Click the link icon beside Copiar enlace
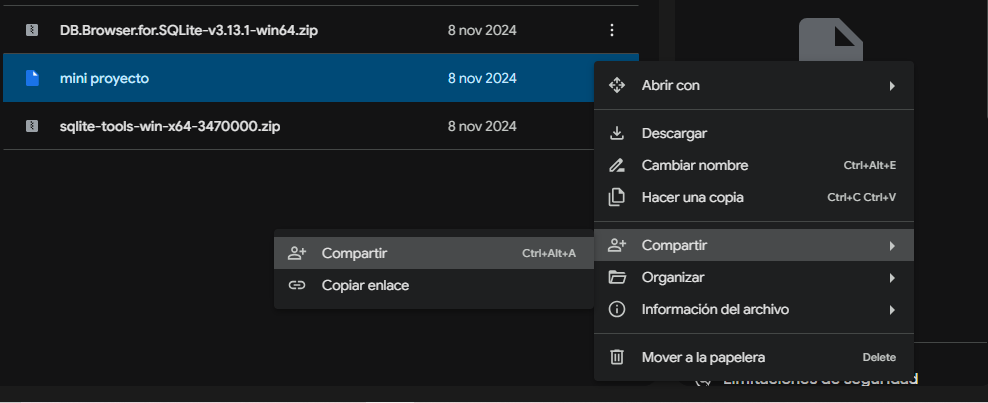The image size is (988, 403). click(296, 285)
